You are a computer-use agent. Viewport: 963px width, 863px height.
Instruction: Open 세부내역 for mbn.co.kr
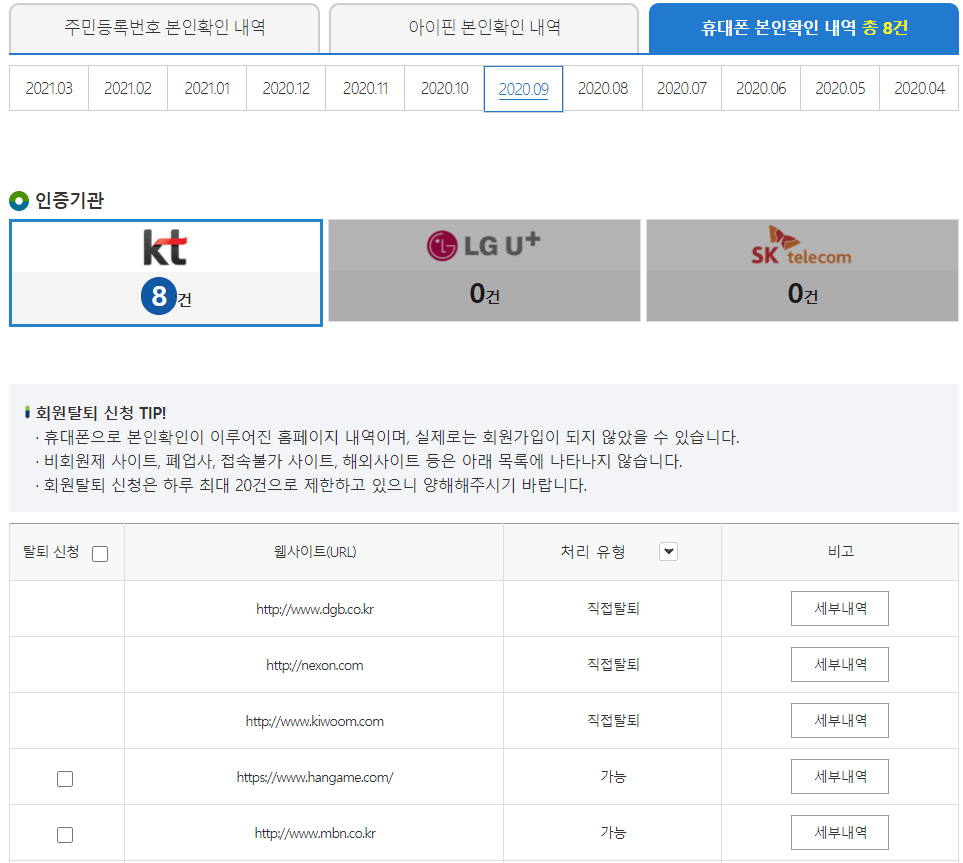pyautogui.click(x=839, y=833)
